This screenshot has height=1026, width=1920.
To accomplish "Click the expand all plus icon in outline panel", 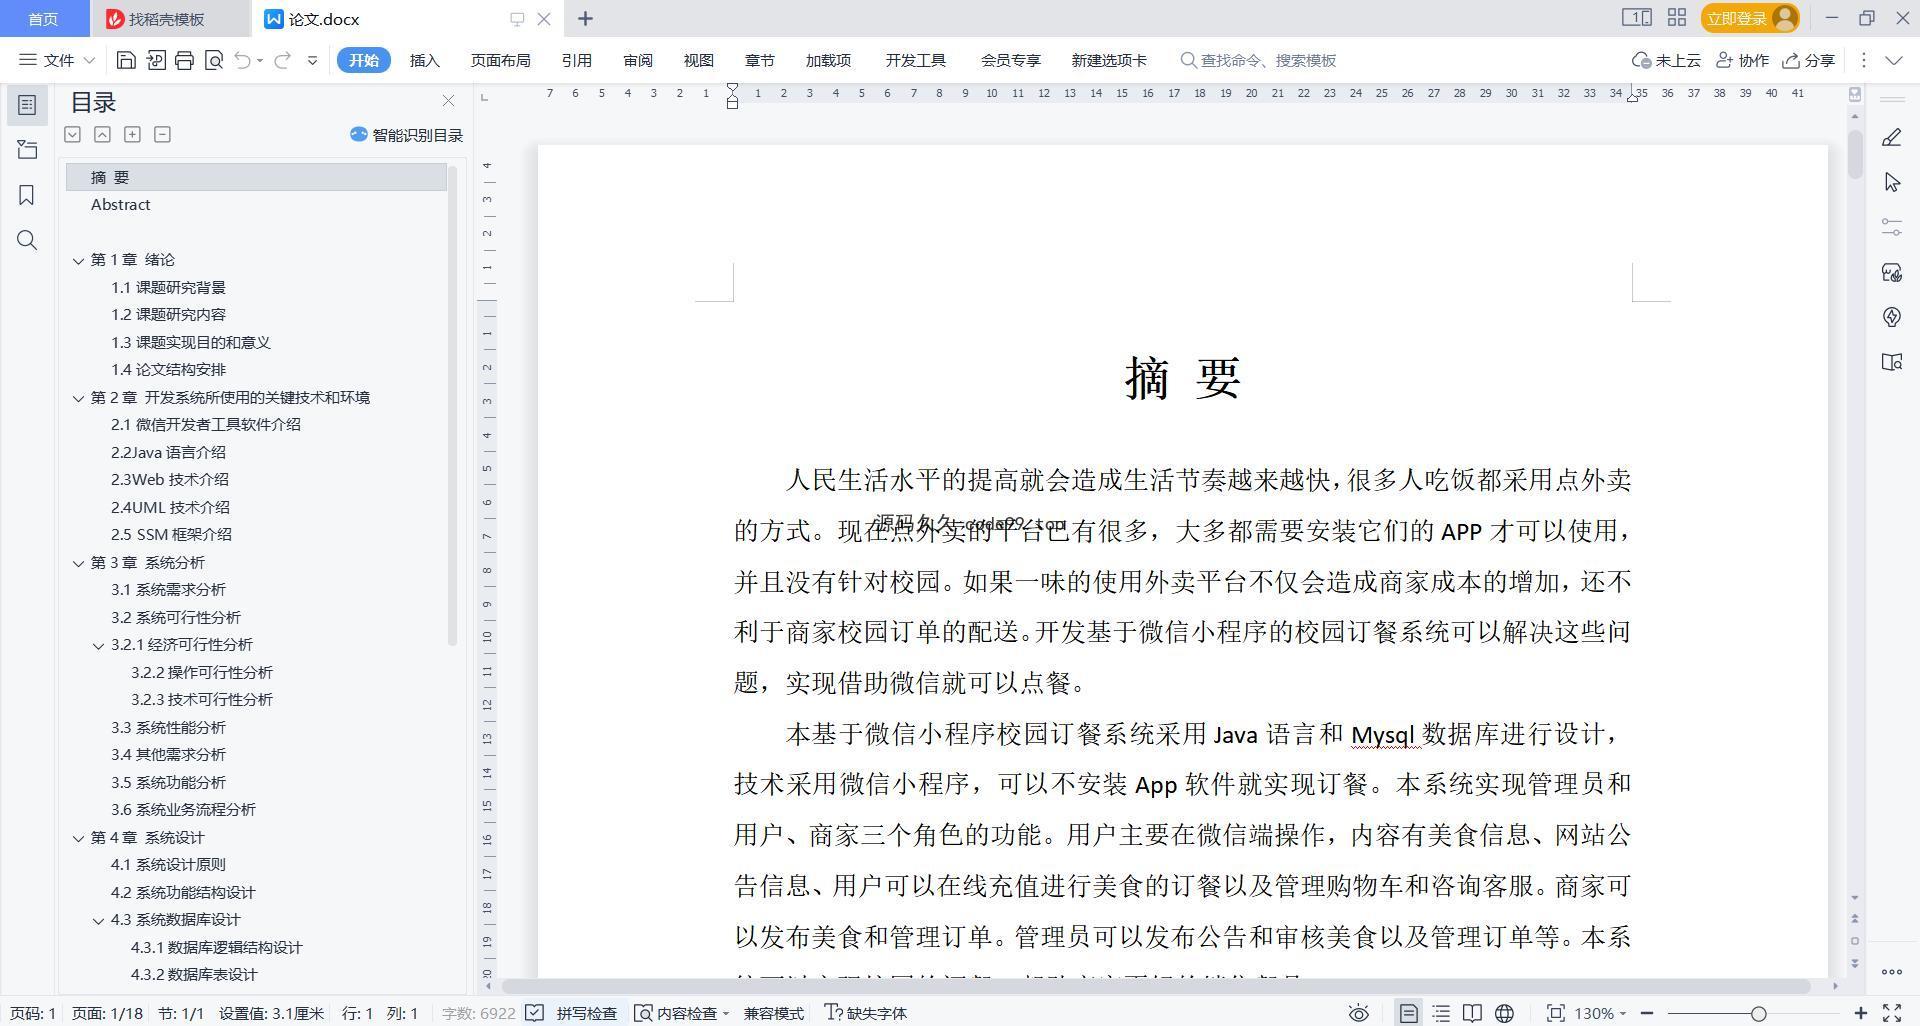I will click(x=132, y=134).
